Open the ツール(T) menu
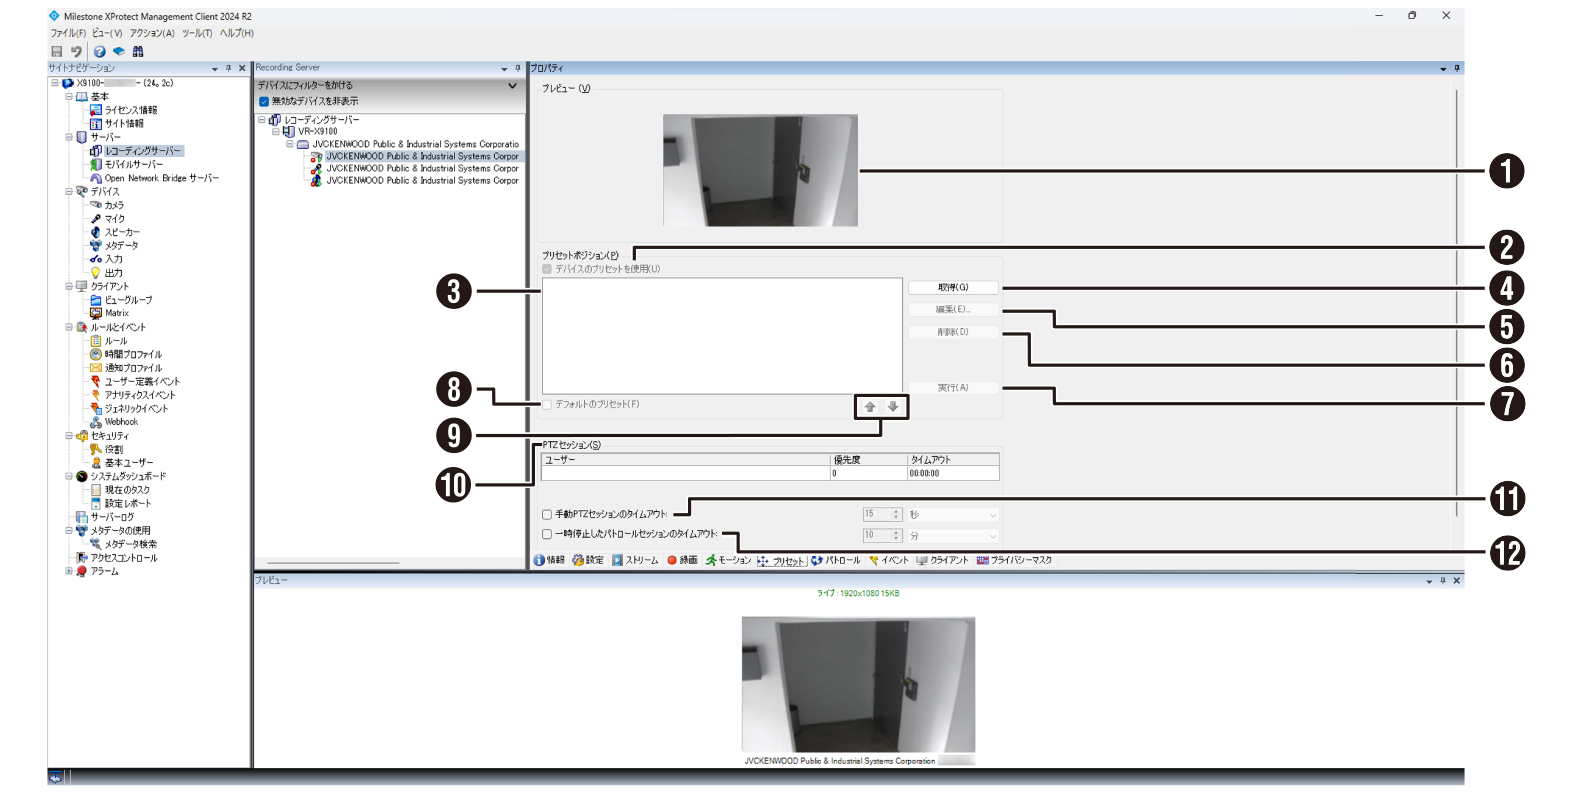This screenshot has width=1594, height=797. tap(197, 33)
